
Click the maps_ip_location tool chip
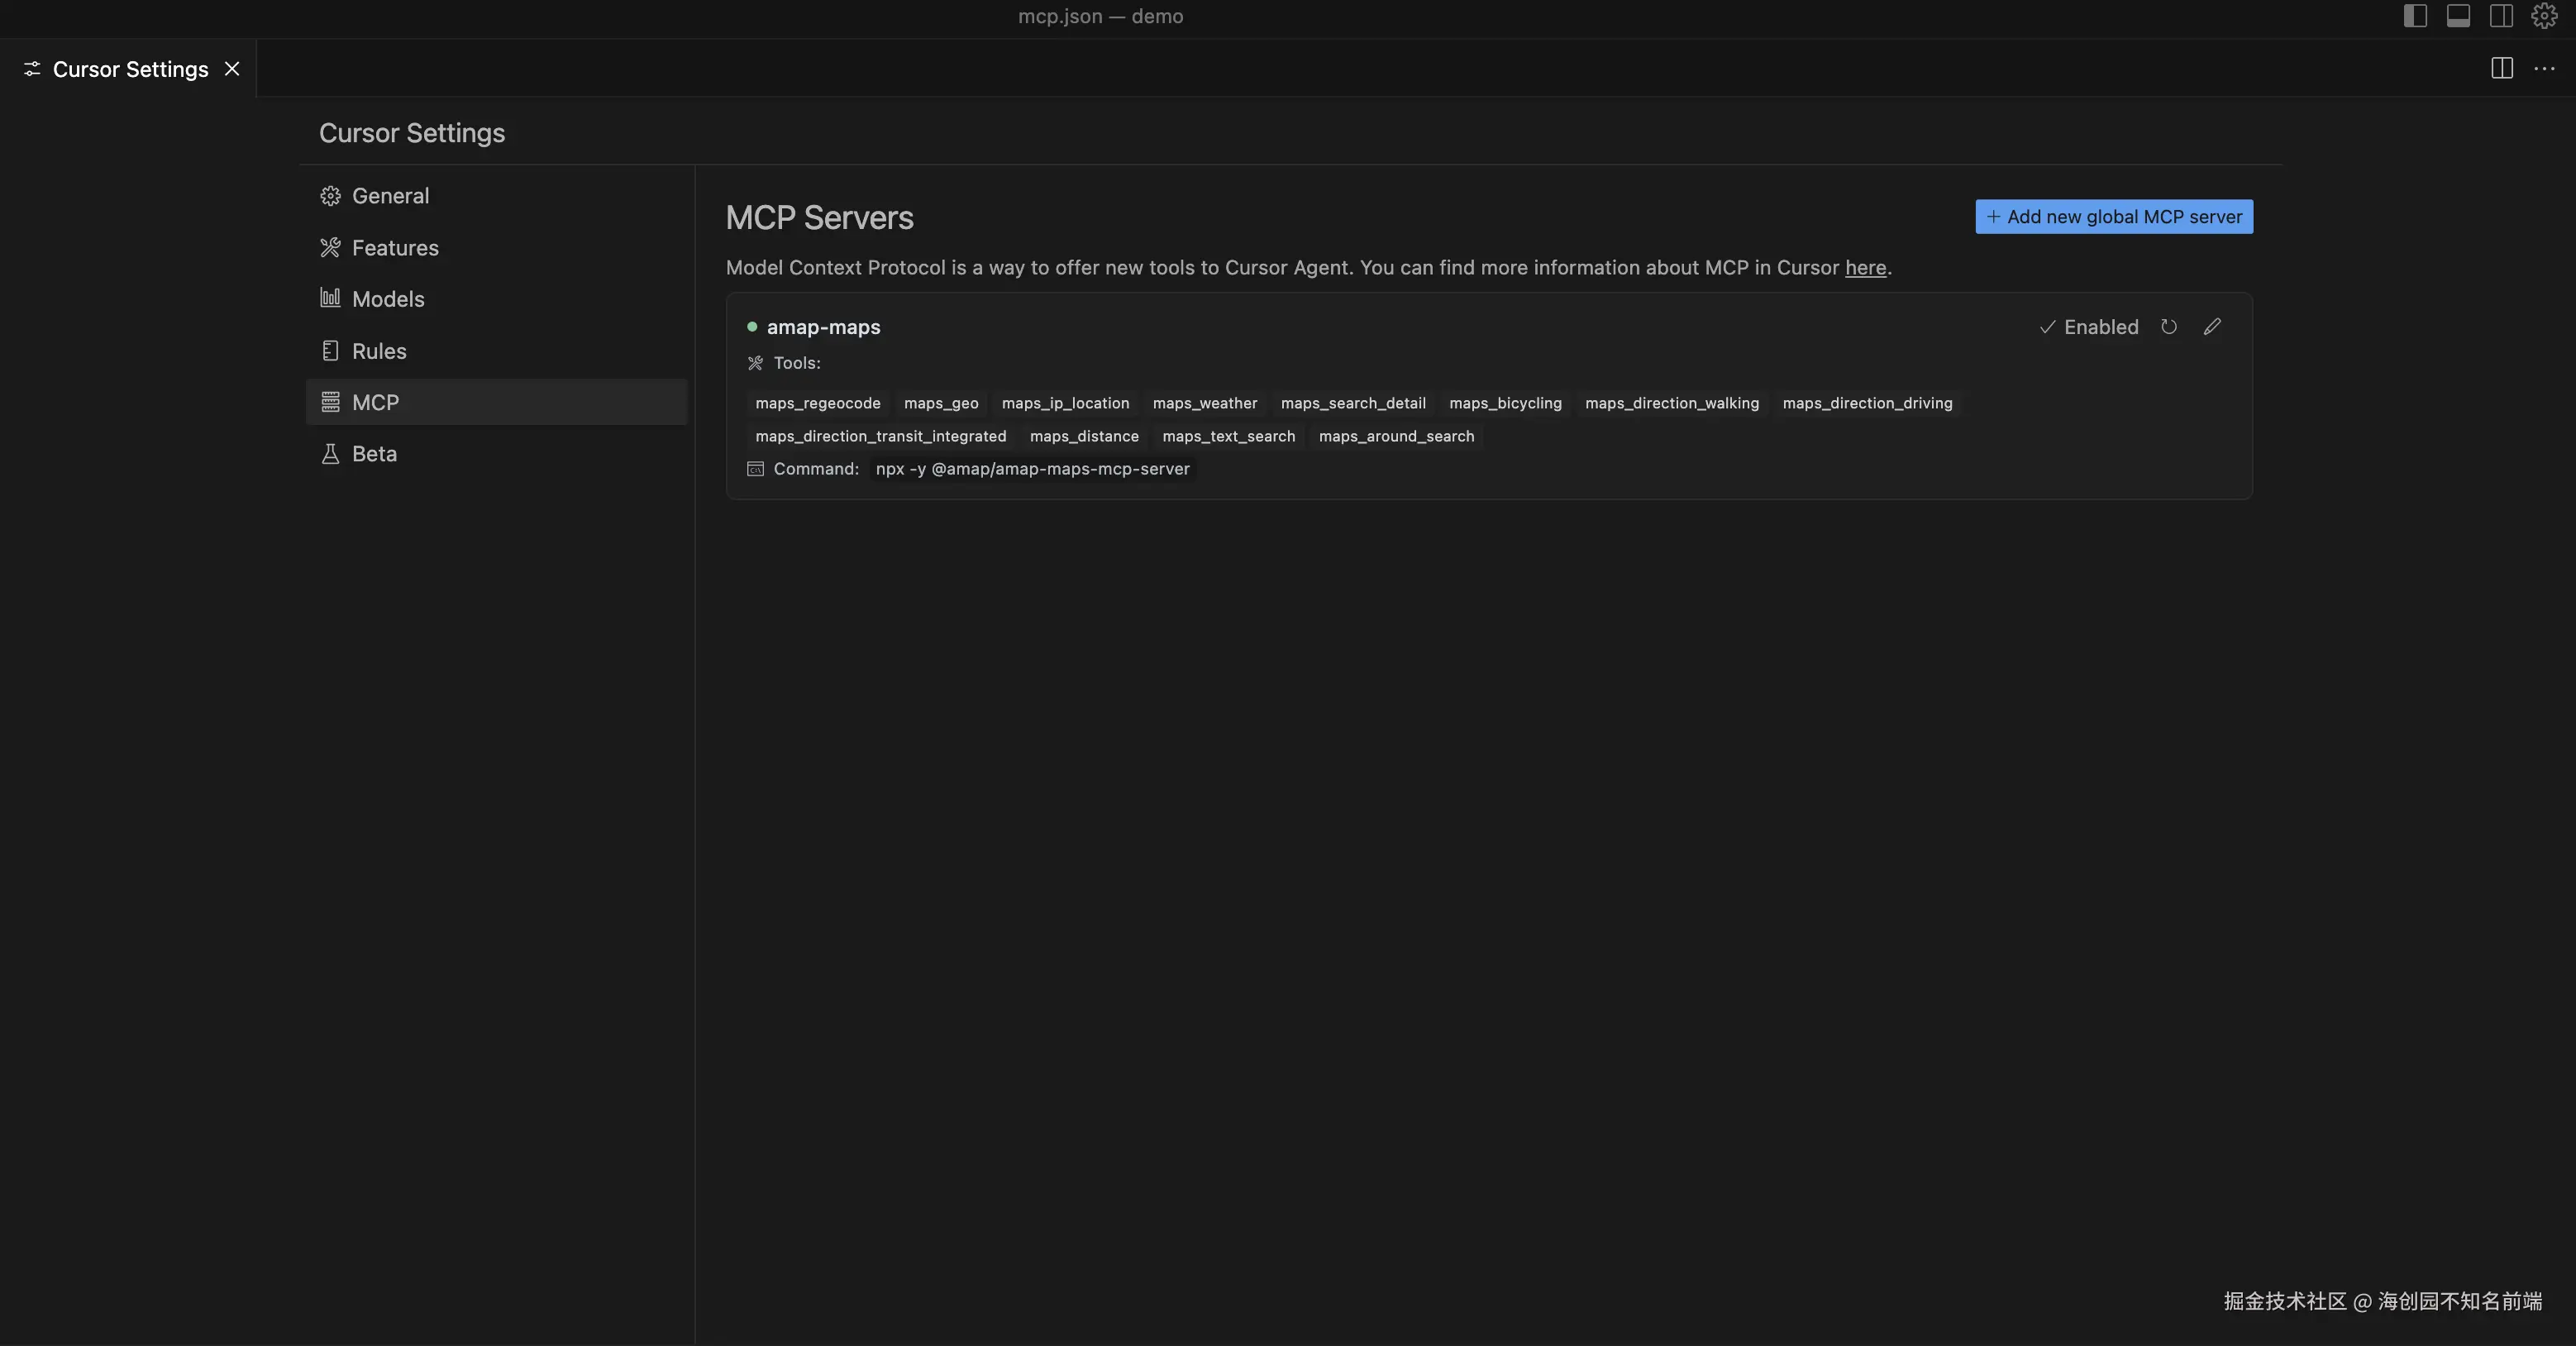[x=1065, y=403]
